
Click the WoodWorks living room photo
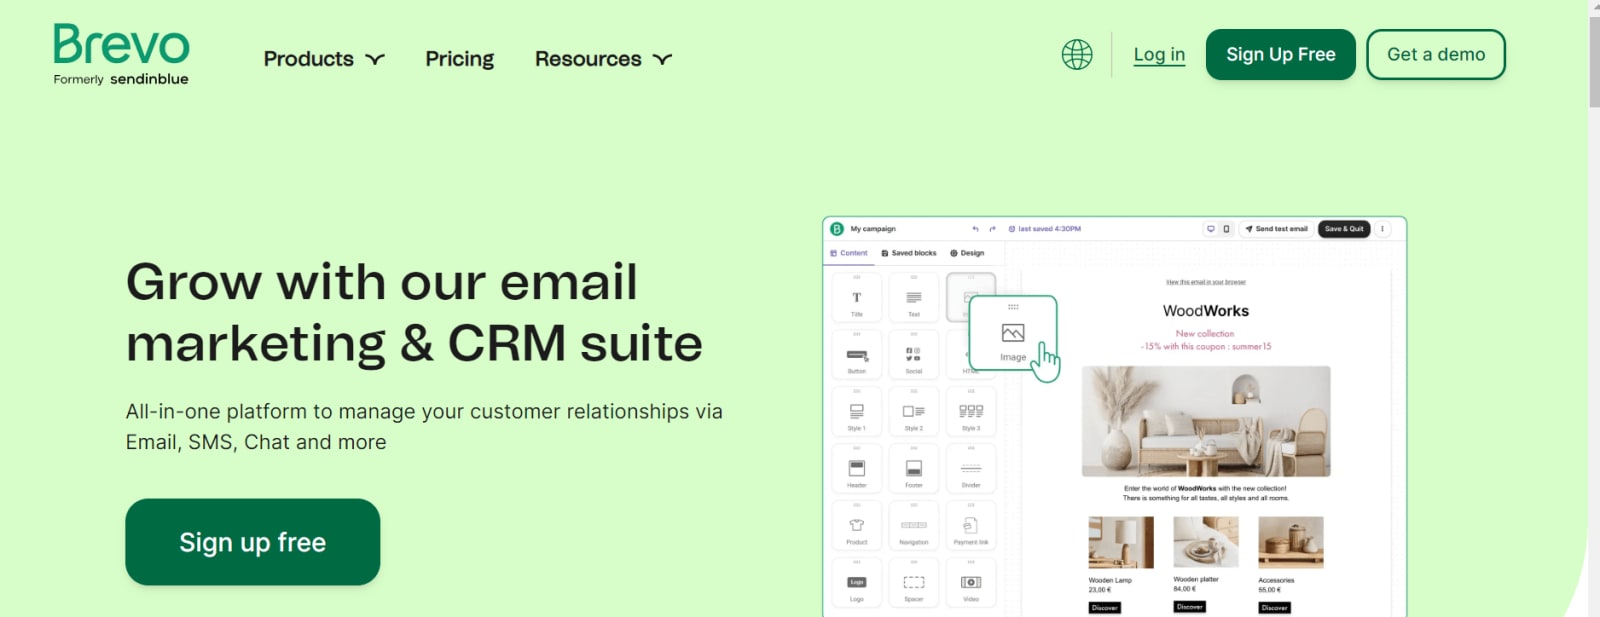pyautogui.click(x=1206, y=421)
